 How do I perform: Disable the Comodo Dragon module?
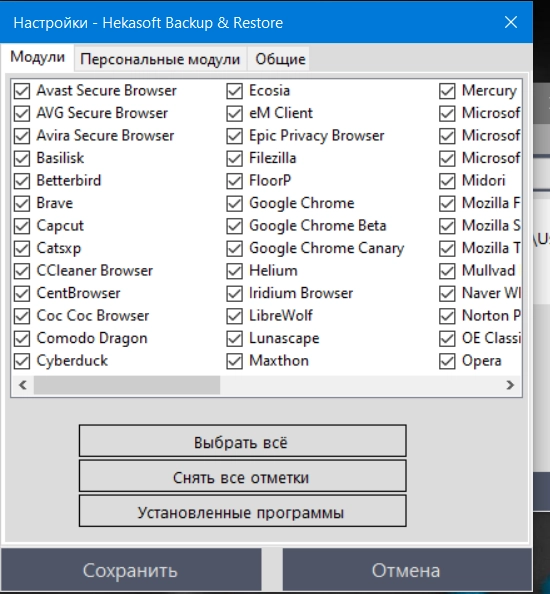[x=22, y=338]
